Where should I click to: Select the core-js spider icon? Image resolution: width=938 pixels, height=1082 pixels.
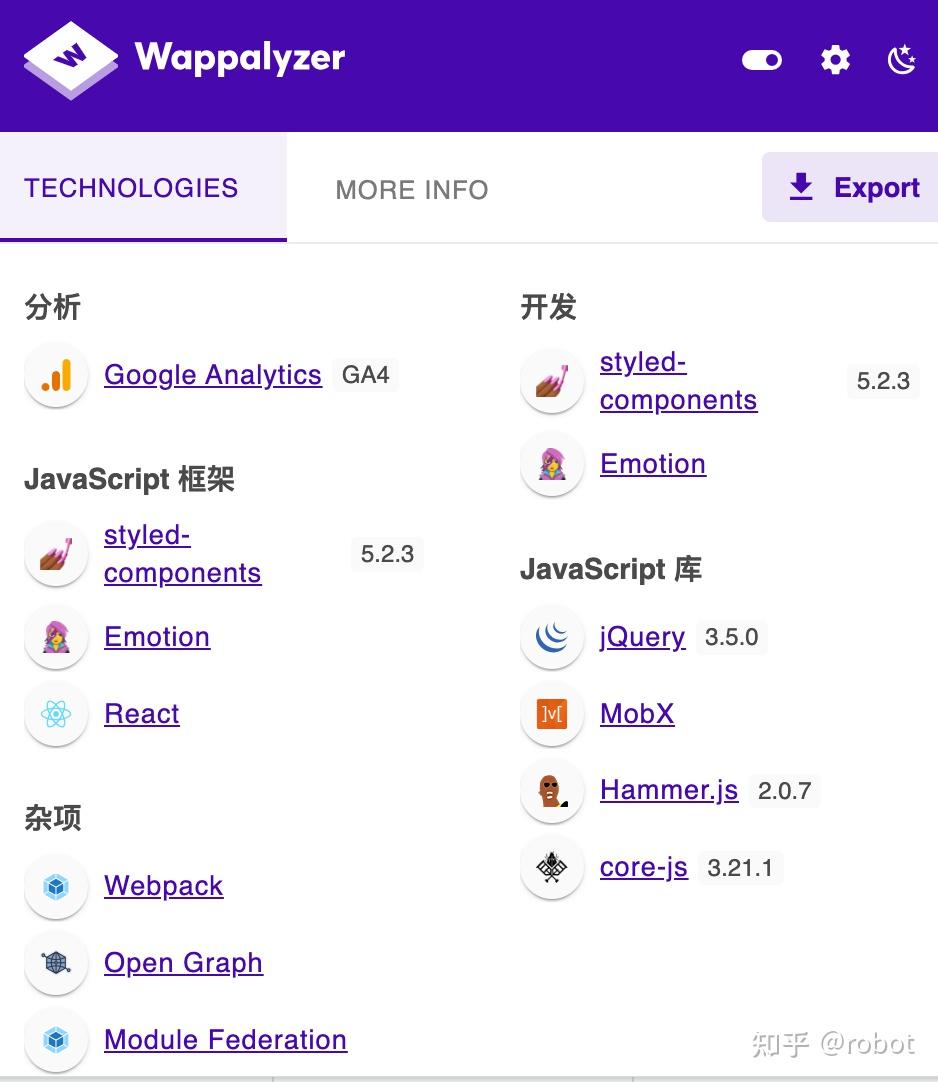coord(552,868)
